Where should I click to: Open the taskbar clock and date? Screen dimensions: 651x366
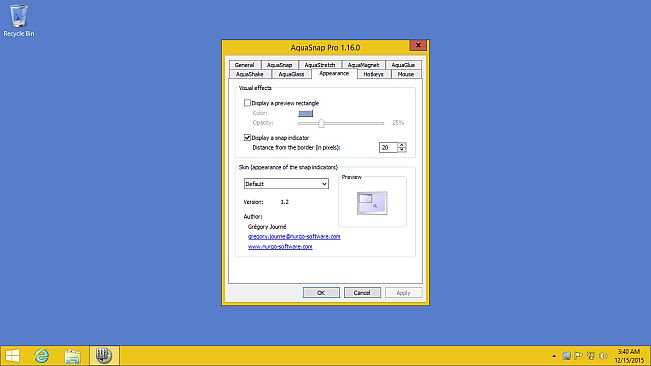(629, 356)
